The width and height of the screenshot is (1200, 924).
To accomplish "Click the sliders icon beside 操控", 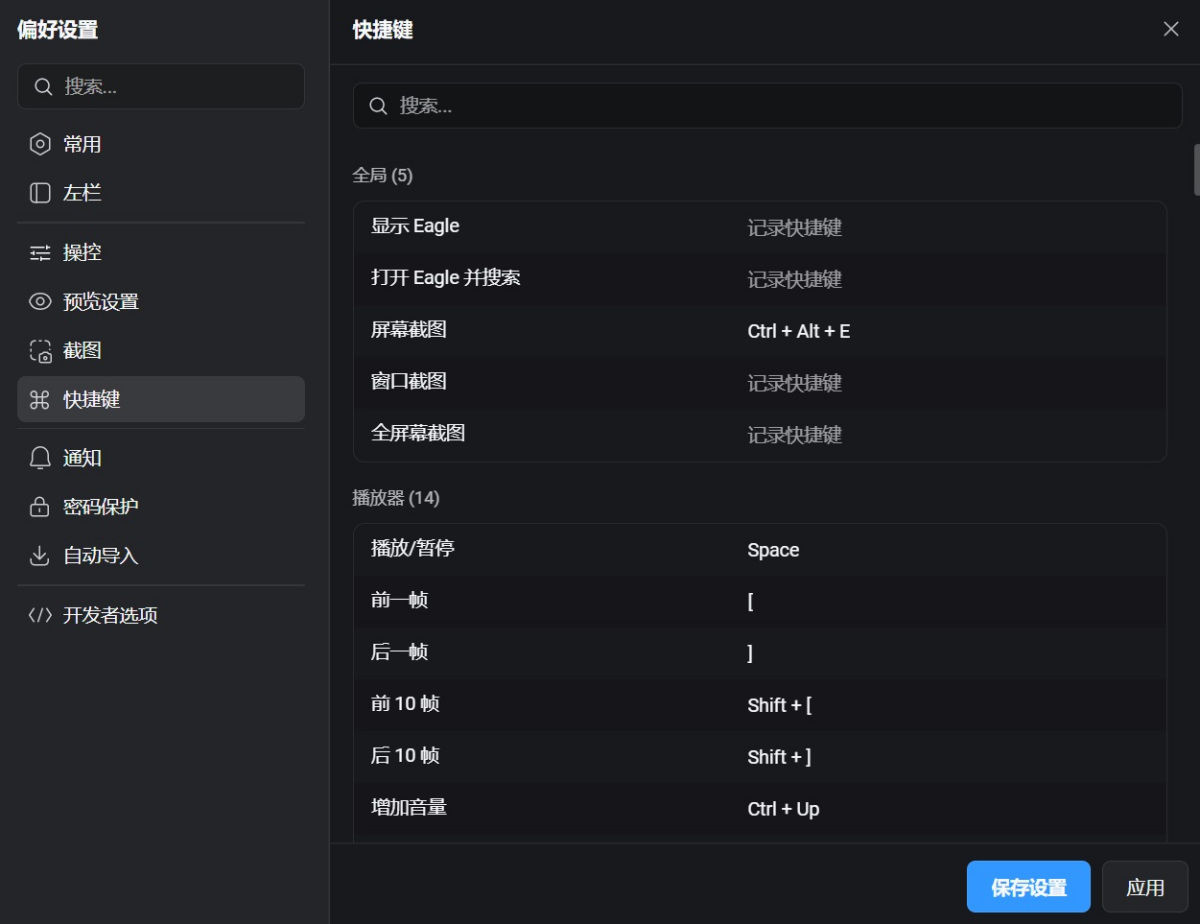I will [40, 252].
